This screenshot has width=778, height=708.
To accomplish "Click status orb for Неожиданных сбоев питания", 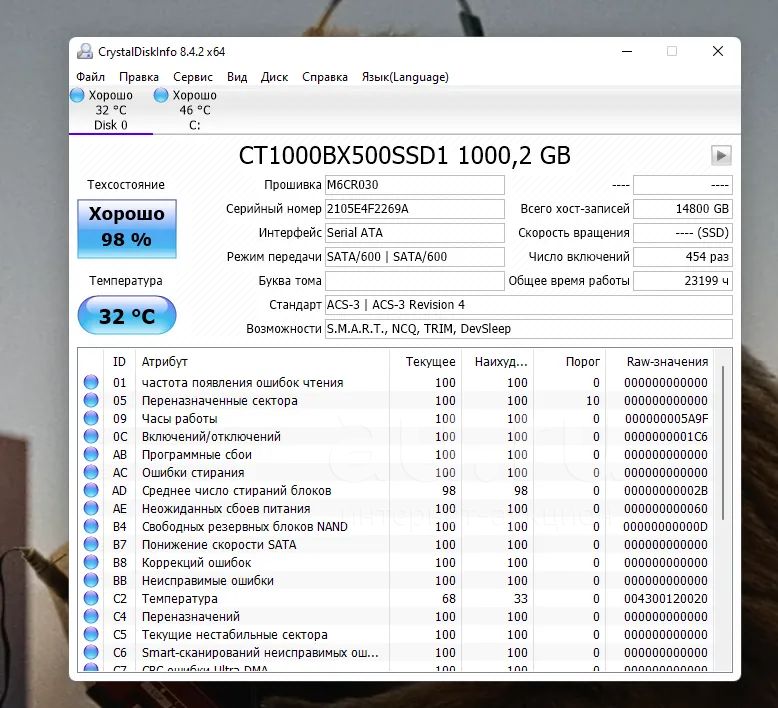I will click(91, 509).
